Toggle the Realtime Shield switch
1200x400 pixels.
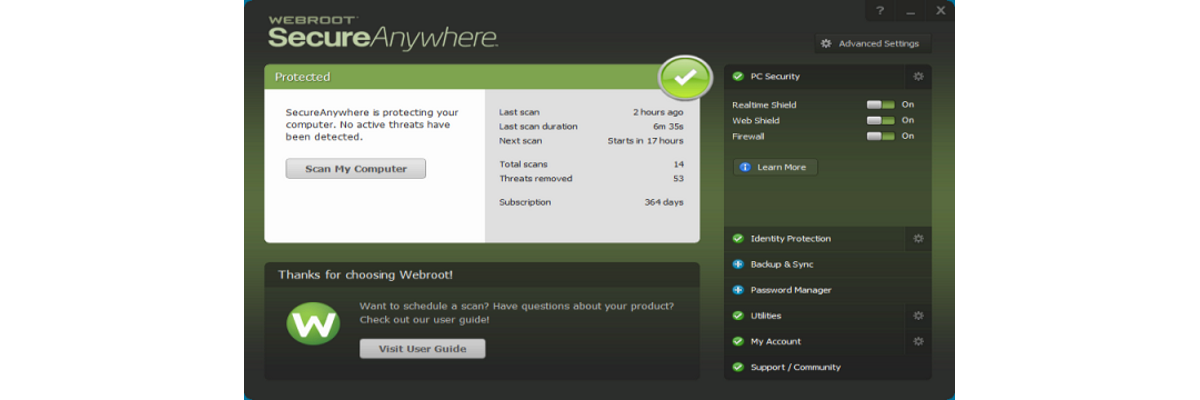[881, 104]
